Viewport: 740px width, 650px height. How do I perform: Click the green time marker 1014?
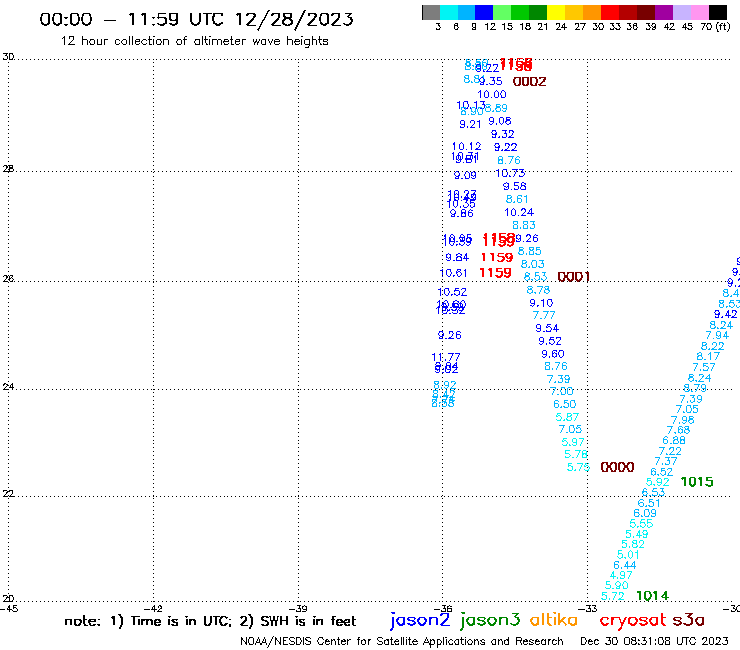[653, 596]
